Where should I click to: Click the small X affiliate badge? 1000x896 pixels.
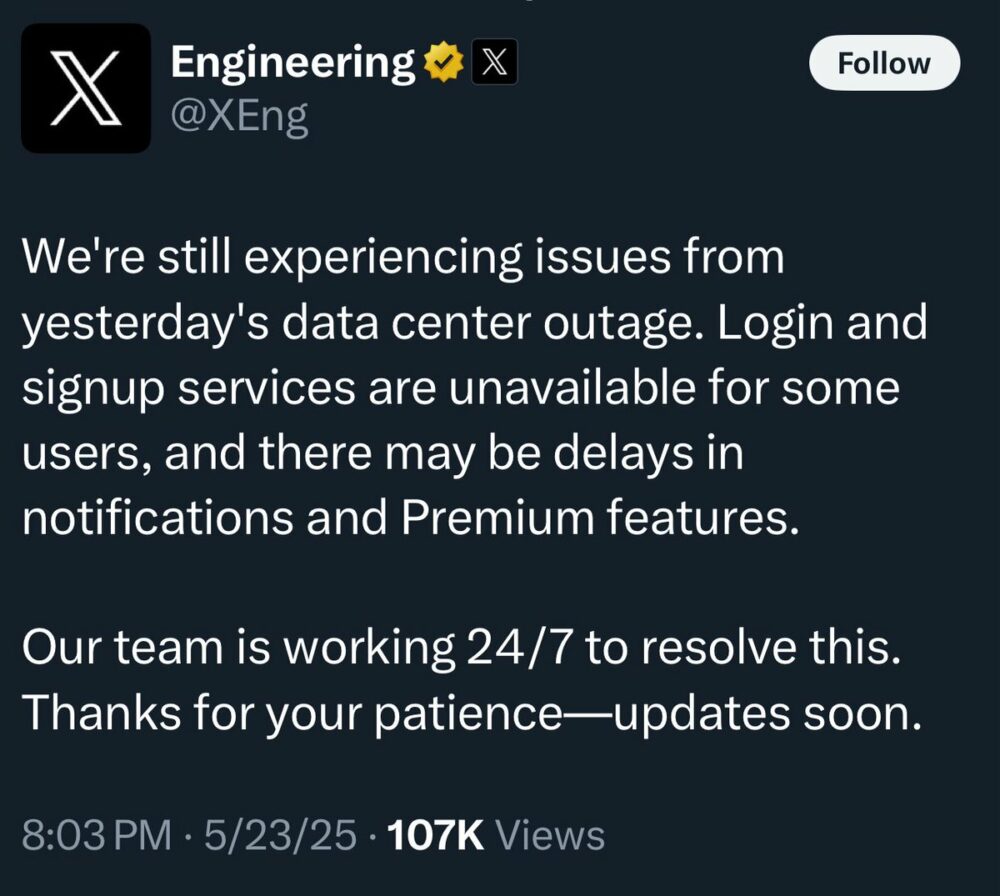(494, 62)
